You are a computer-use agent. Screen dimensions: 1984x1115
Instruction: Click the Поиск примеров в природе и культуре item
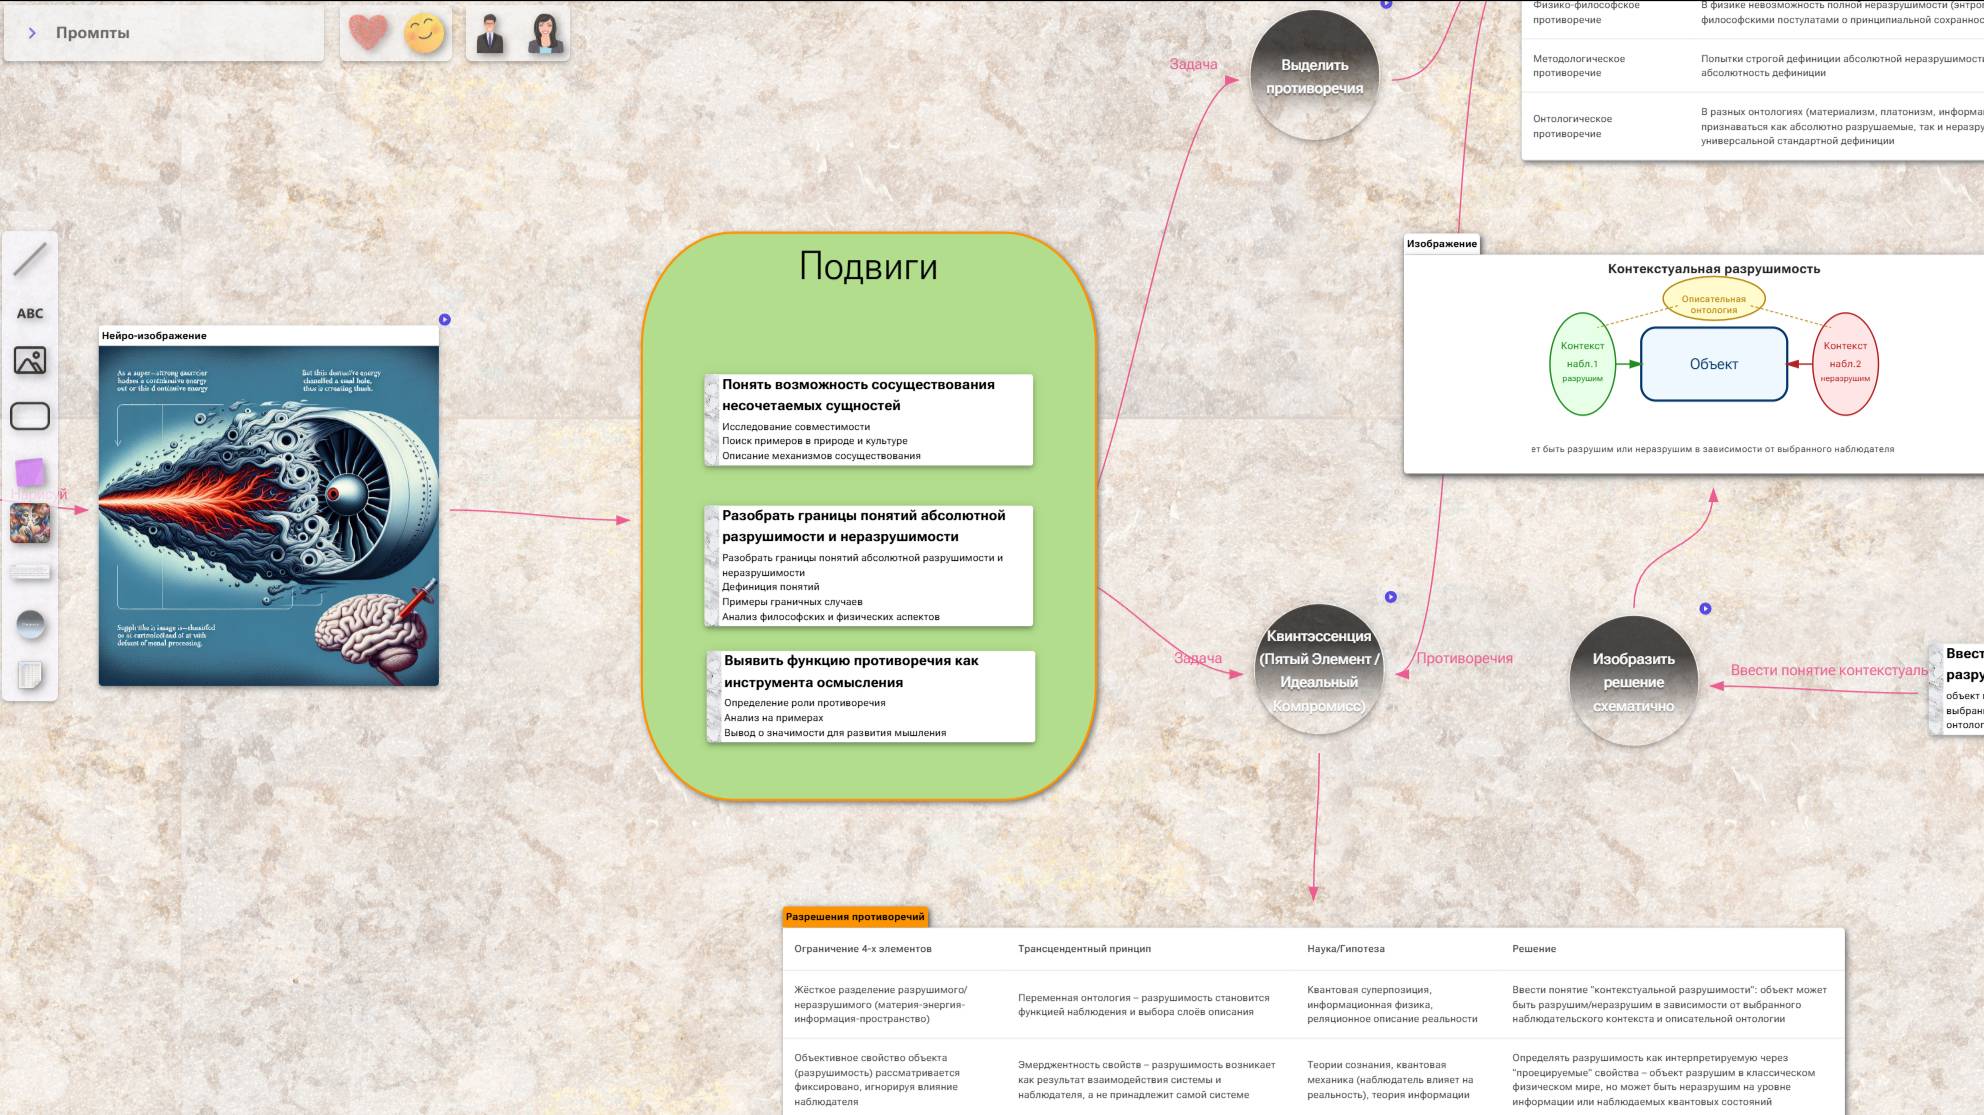[814, 441]
